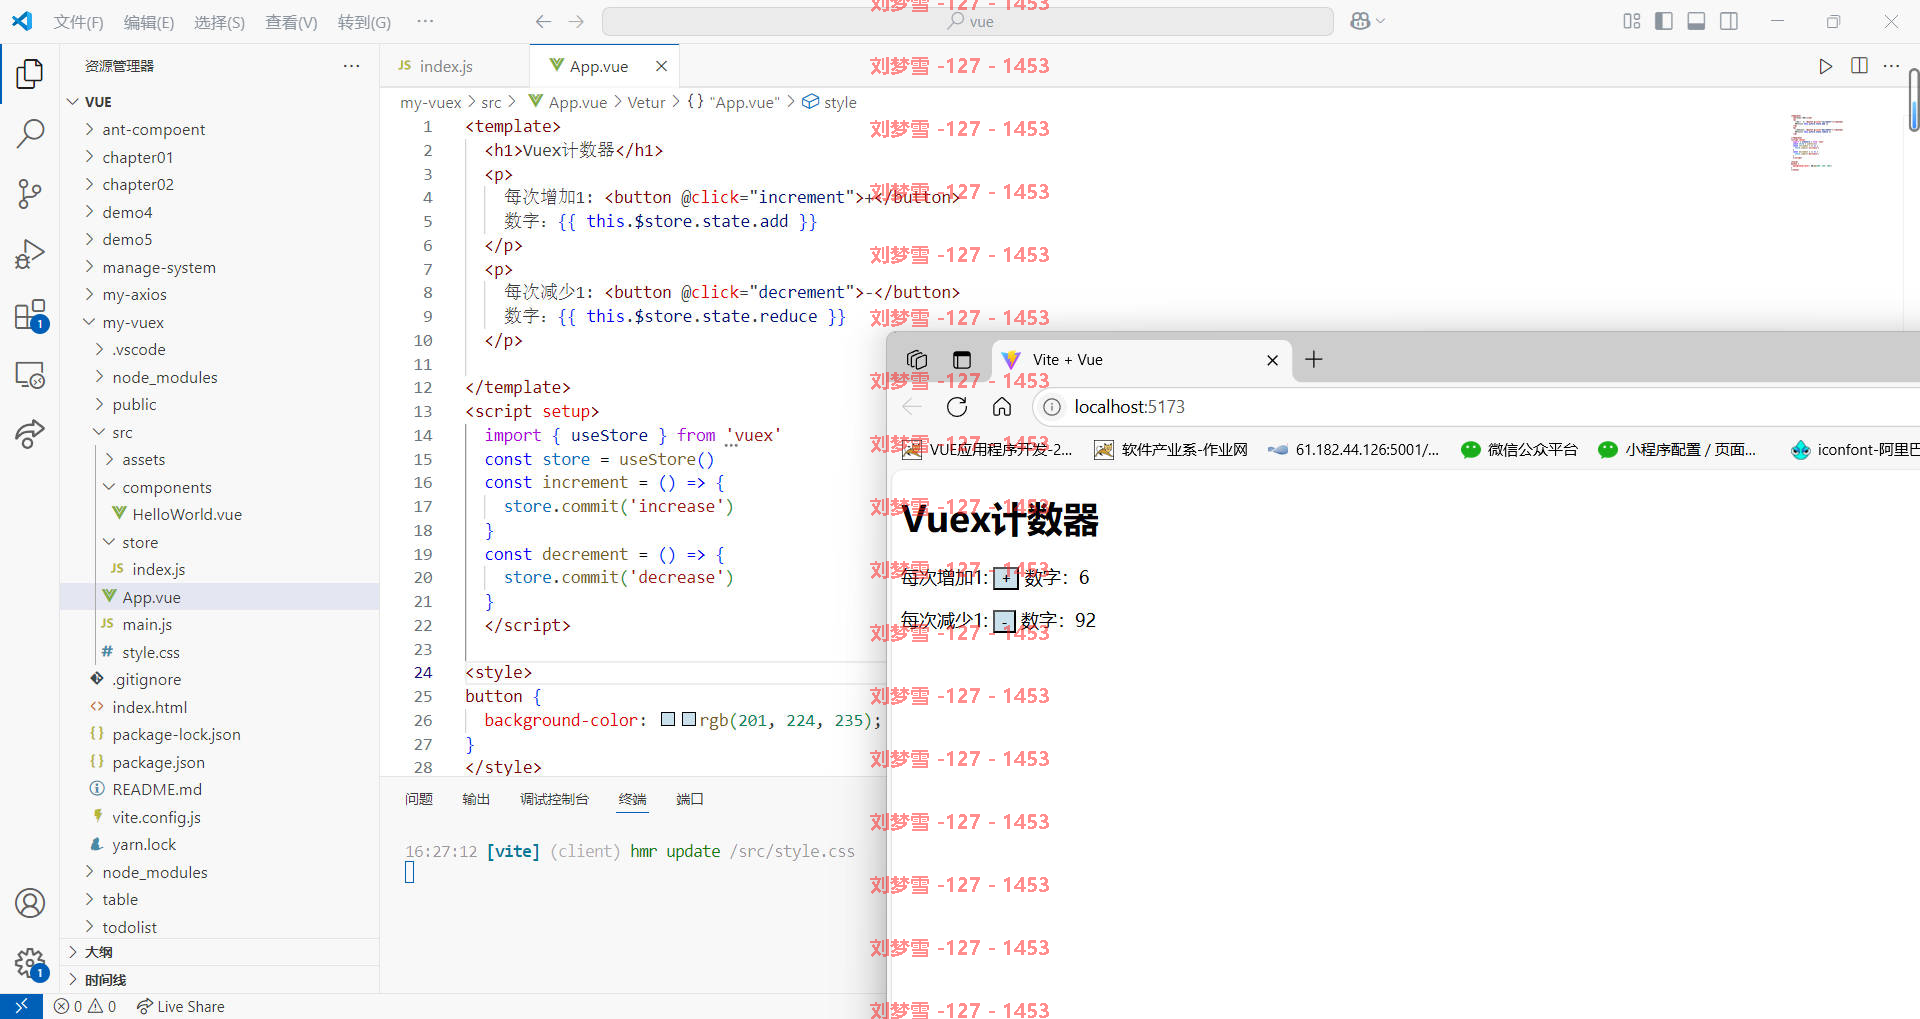Open the 查看(V) menu
Image resolution: width=1920 pixels, height=1019 pixels.
[291, 22]
